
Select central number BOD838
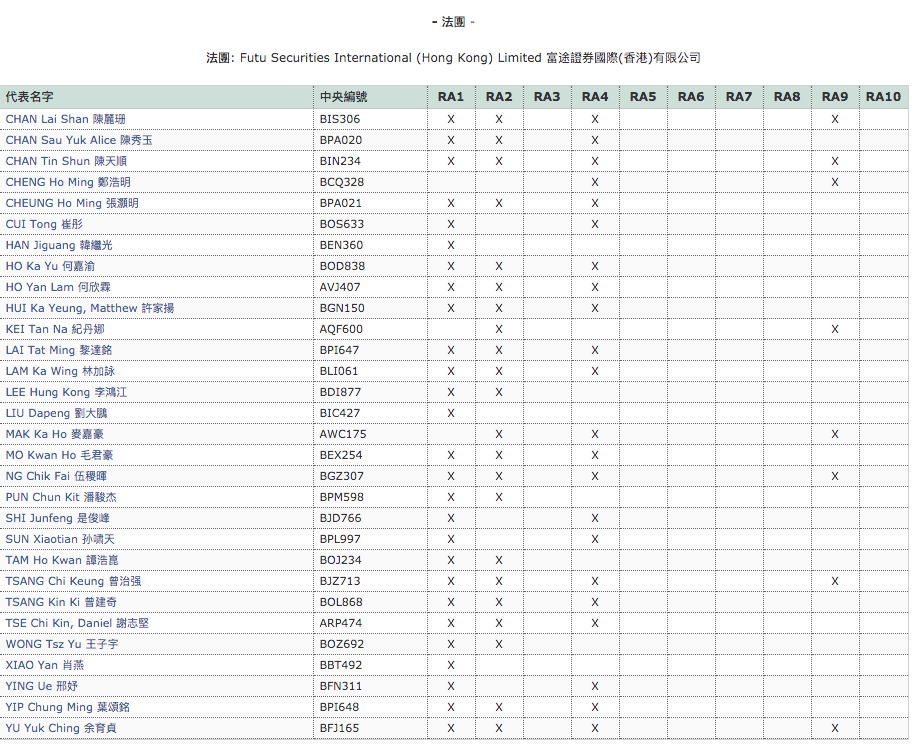[342, 266]
